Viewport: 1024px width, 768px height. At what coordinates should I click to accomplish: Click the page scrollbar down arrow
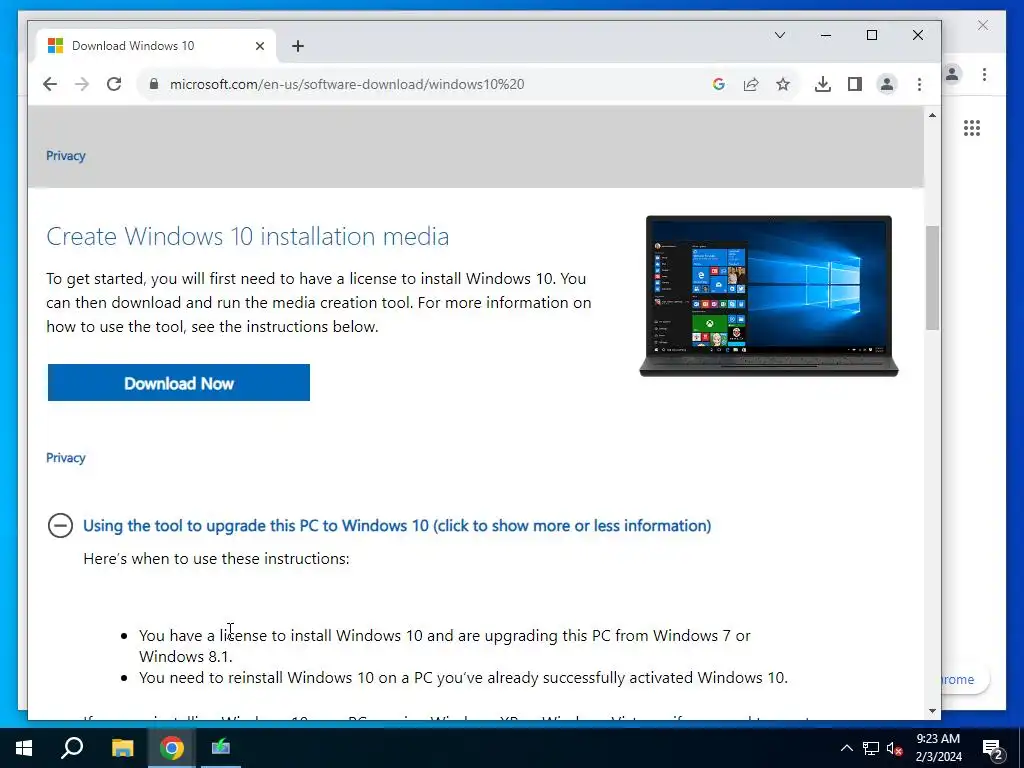[x=933, y=711]
